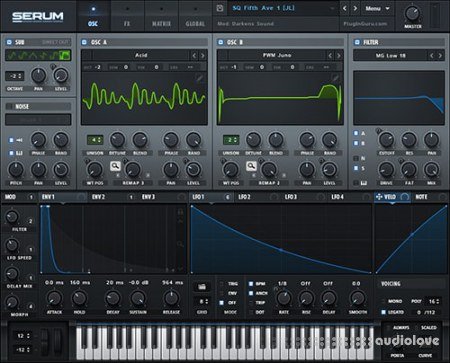Open the LFO shape folder icon

(202, 287)
